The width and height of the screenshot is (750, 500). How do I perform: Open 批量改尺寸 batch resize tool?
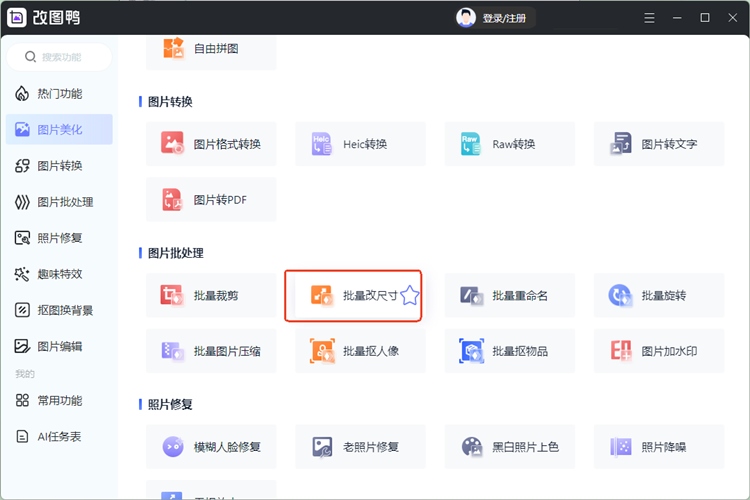pyautogui.click(x=353, y=295)
